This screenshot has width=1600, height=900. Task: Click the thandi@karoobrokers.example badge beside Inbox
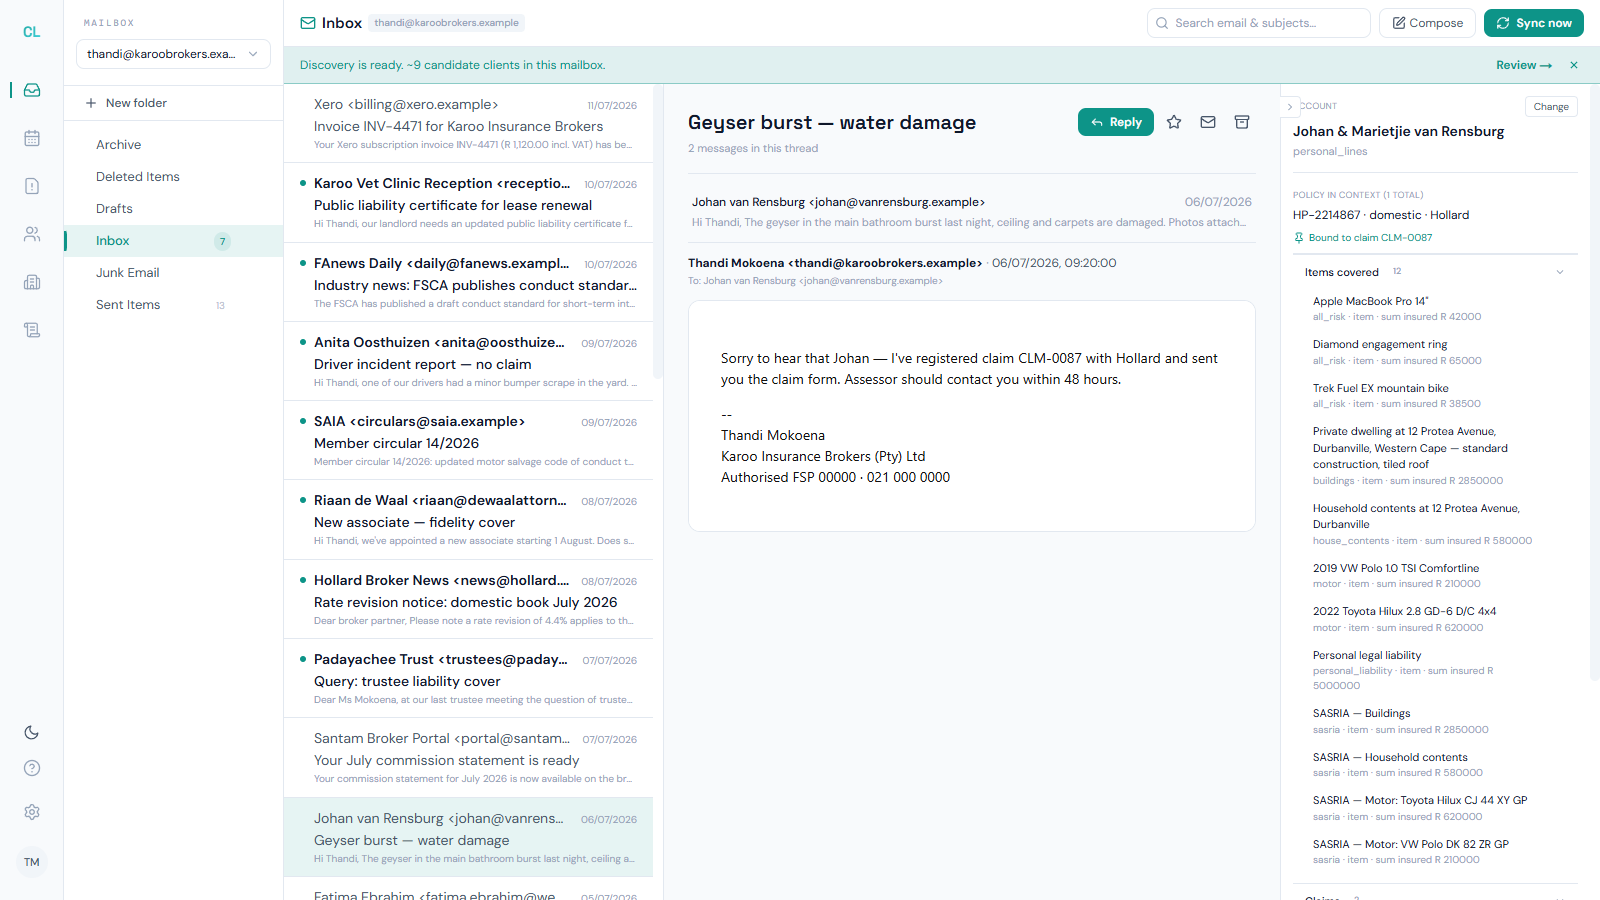[447, 22]
